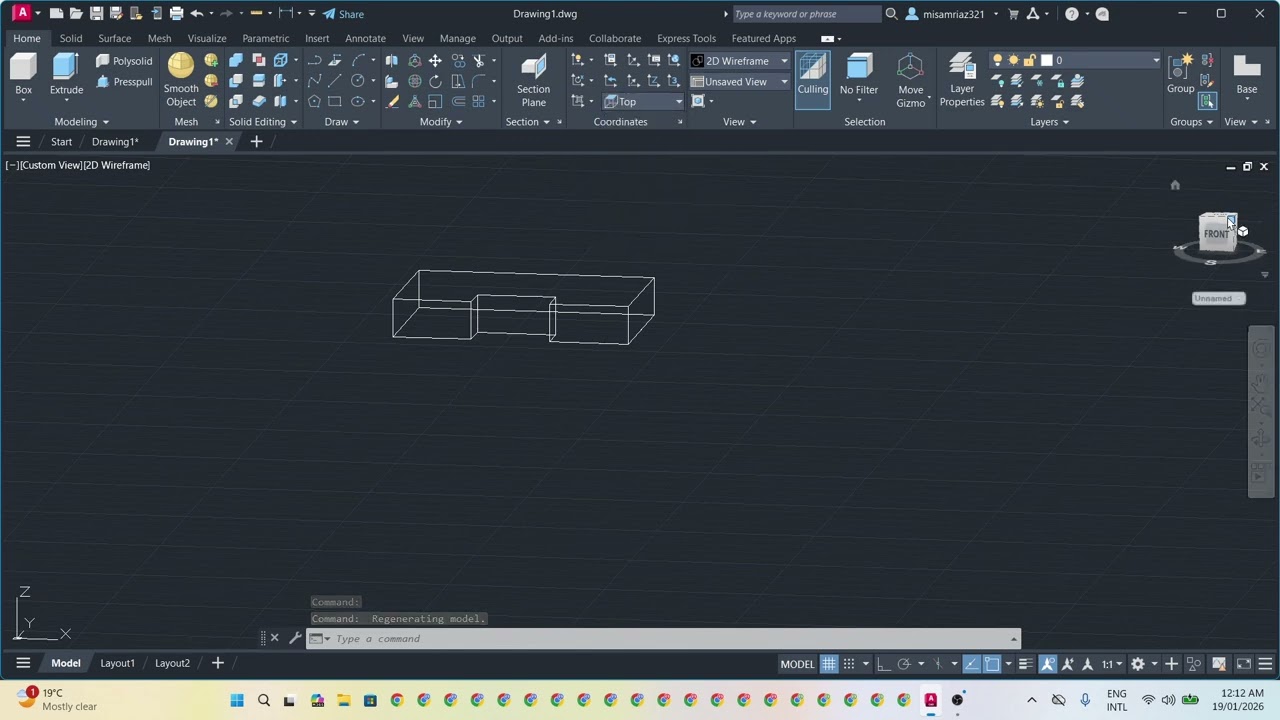Click the layer color swatch in Layers panel

[1046, 60]
